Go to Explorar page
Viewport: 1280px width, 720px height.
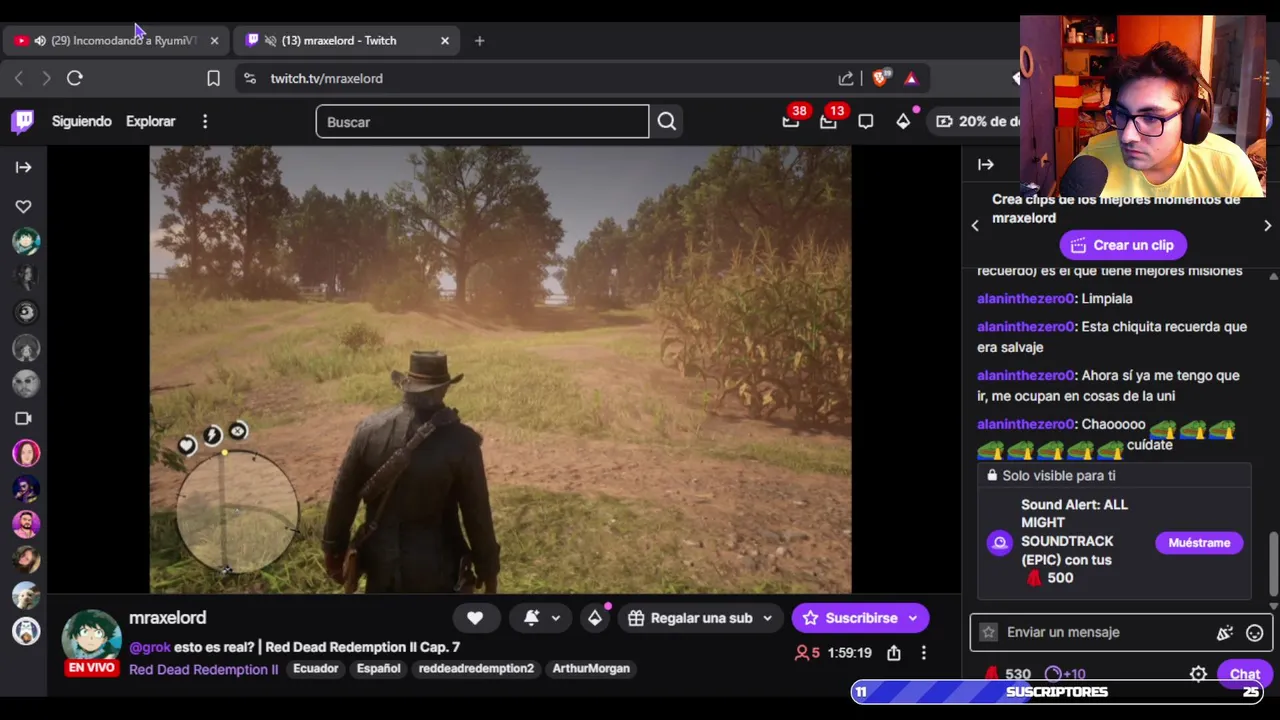pos(151,121)
